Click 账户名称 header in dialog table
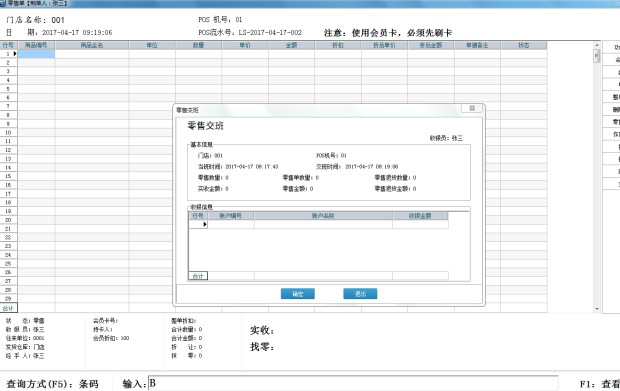This screenshot has width=620, height=391. pos(323,216)
